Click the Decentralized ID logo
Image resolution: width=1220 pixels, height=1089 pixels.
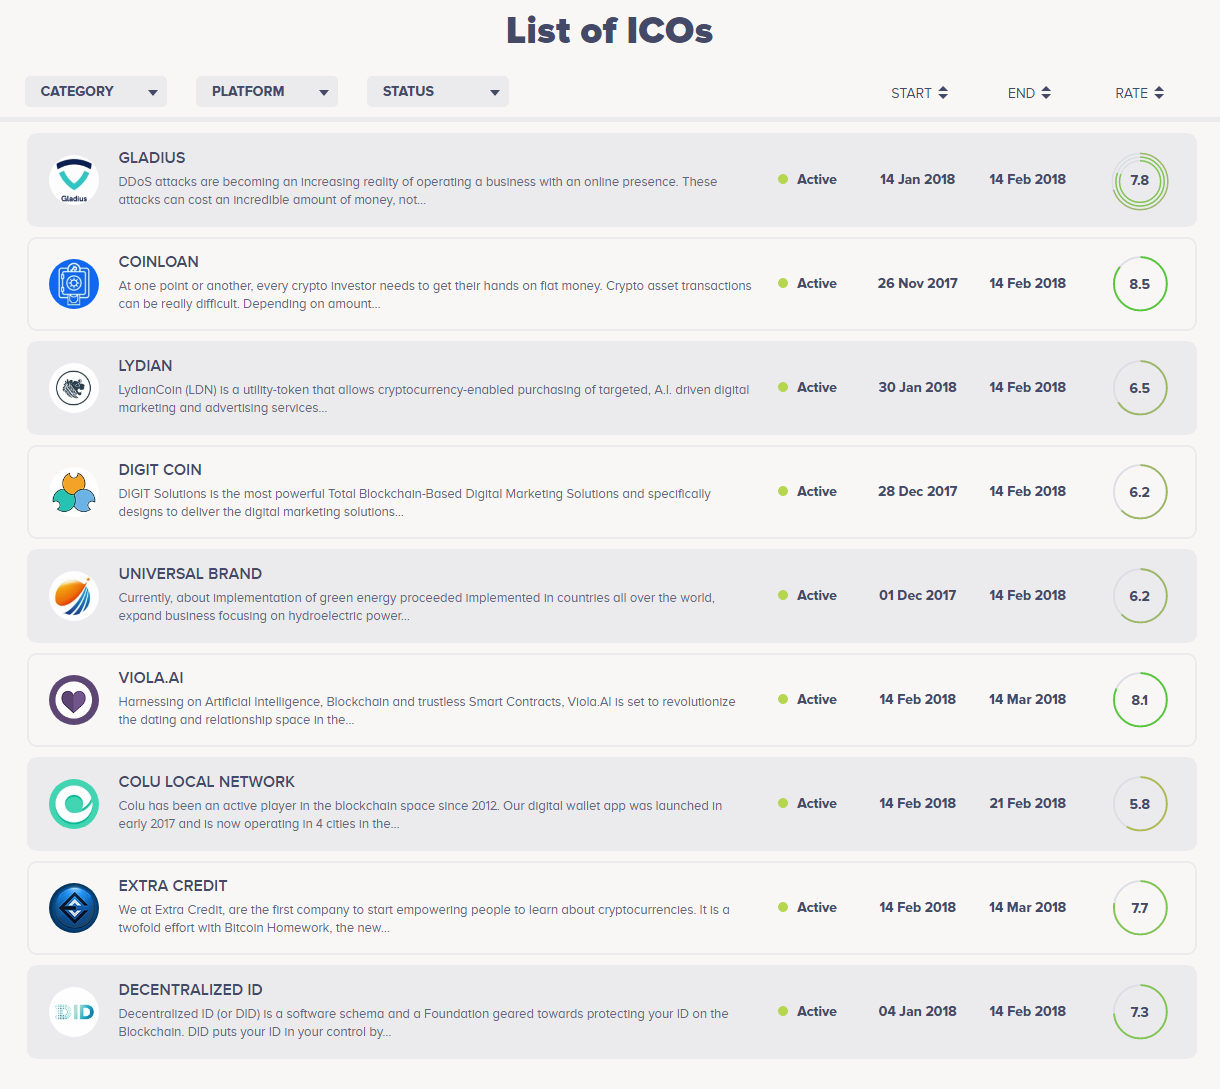[x=73, y=1012]
